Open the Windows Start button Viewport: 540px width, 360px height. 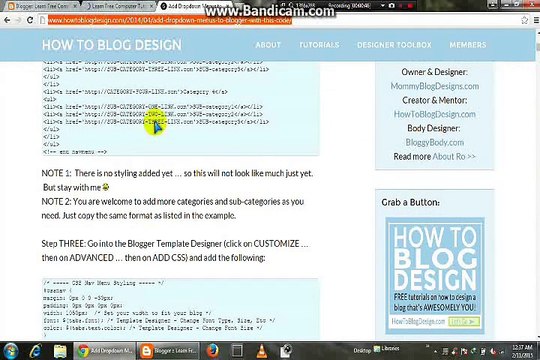[10, 351]
